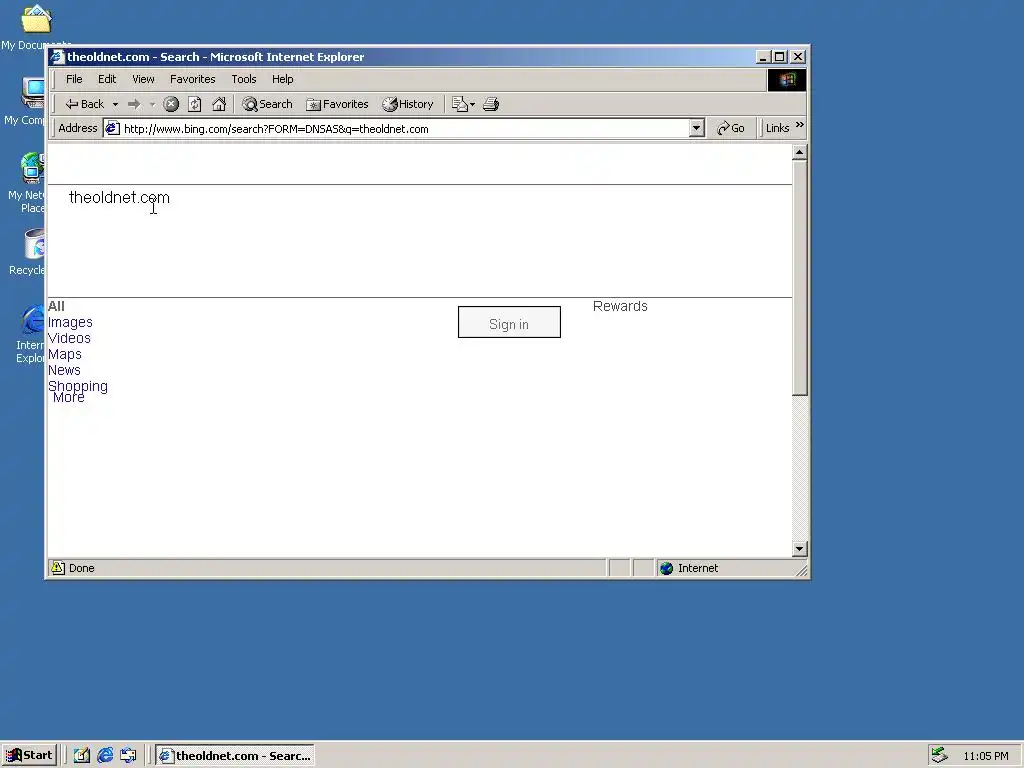Launch Internet Explorer from quick launch

pos(105,756)
